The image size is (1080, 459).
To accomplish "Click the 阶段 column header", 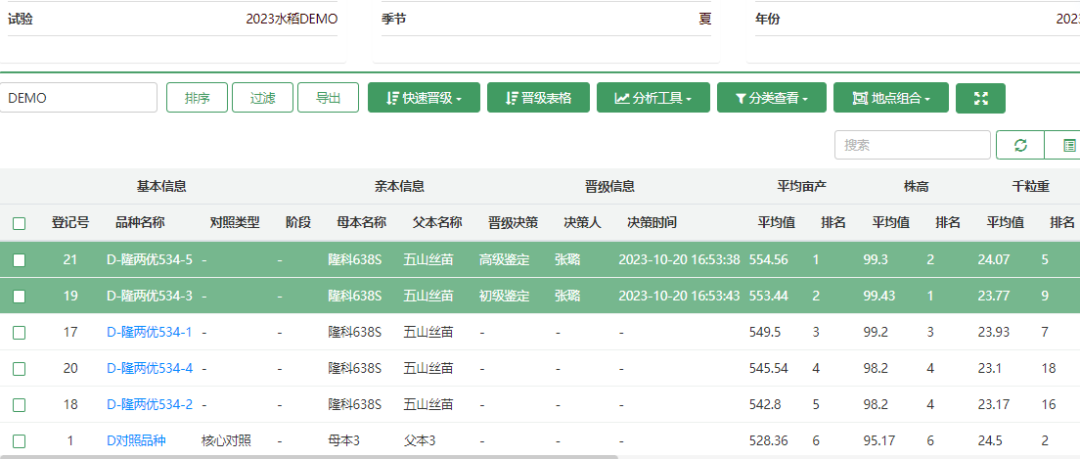I will [x=298, y=223].
